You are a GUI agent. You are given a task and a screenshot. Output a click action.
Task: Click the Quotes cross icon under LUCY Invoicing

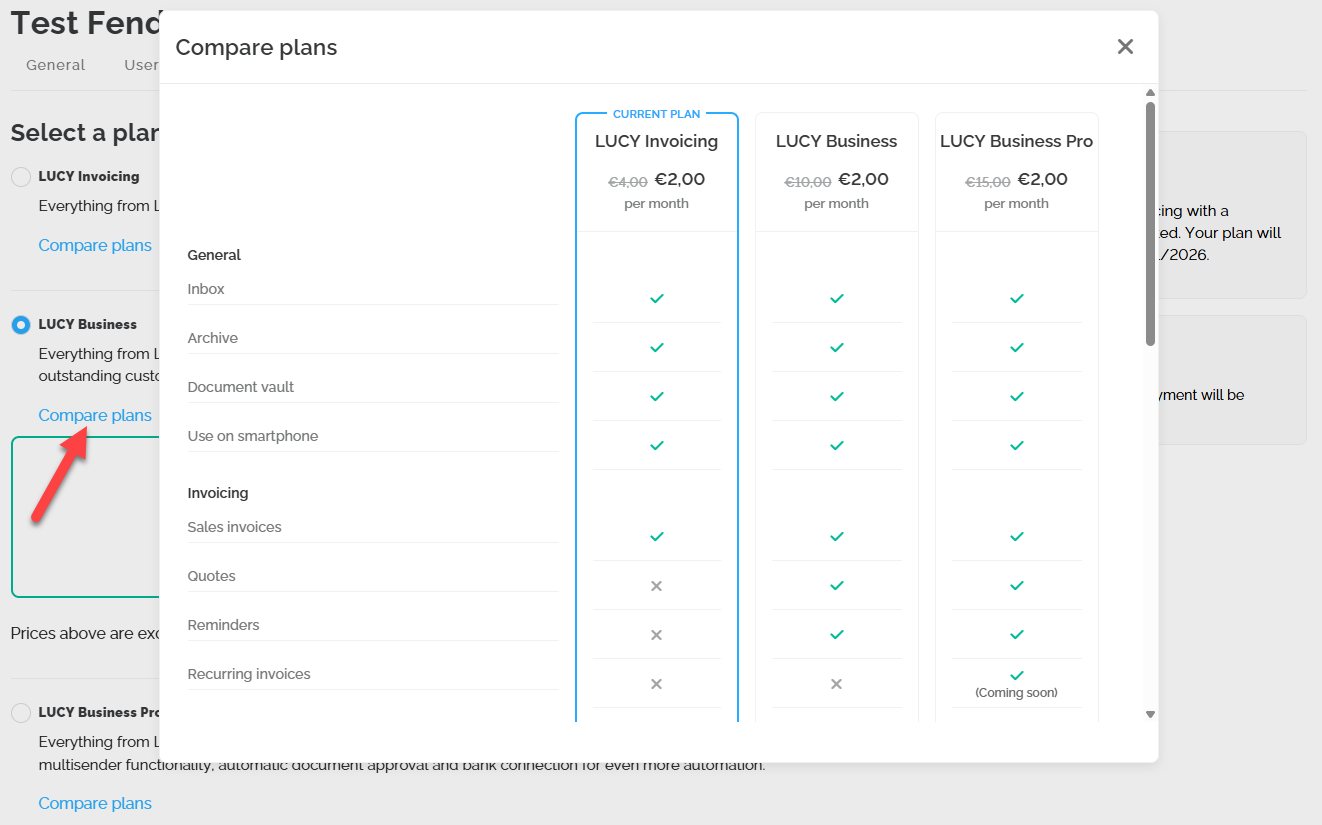click(x=657, y=586)
